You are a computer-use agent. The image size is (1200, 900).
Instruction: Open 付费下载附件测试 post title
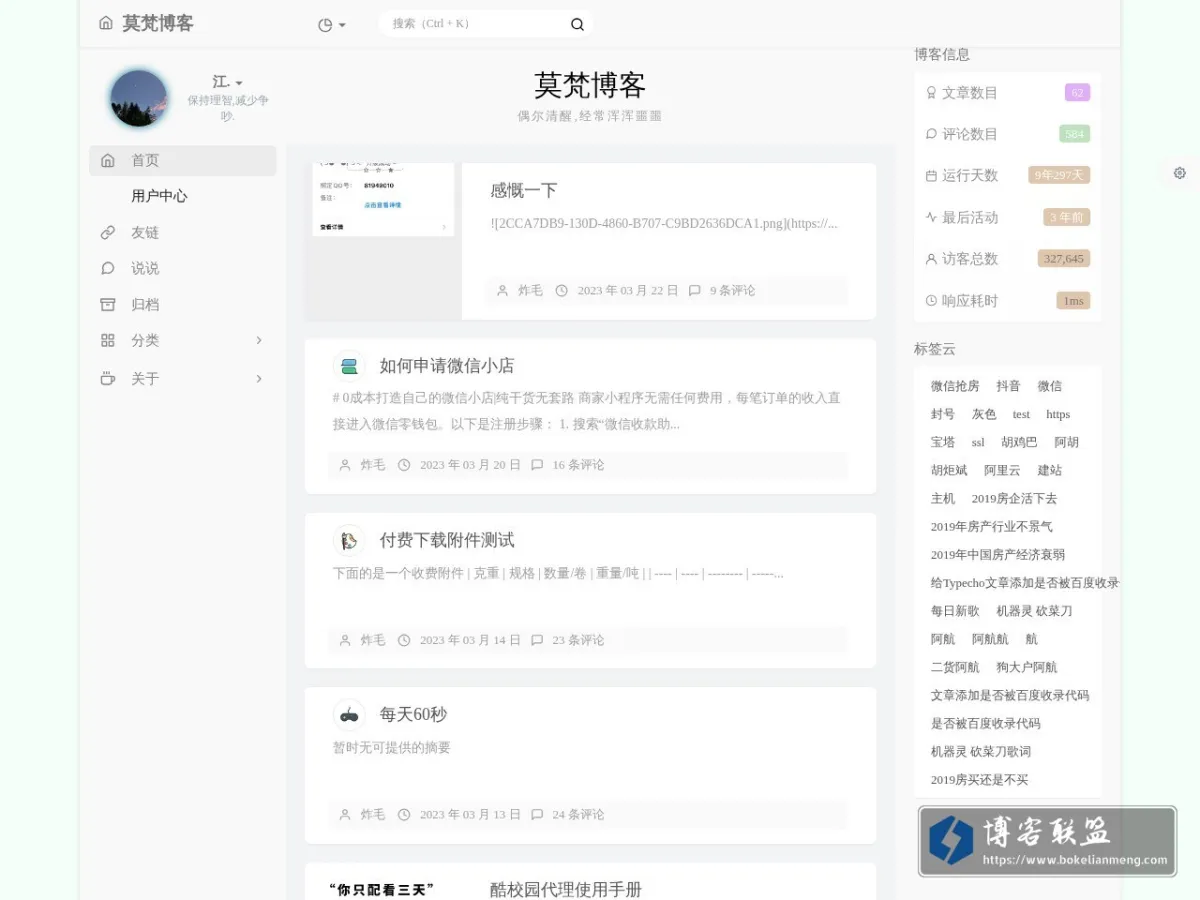tap(447, 540)
